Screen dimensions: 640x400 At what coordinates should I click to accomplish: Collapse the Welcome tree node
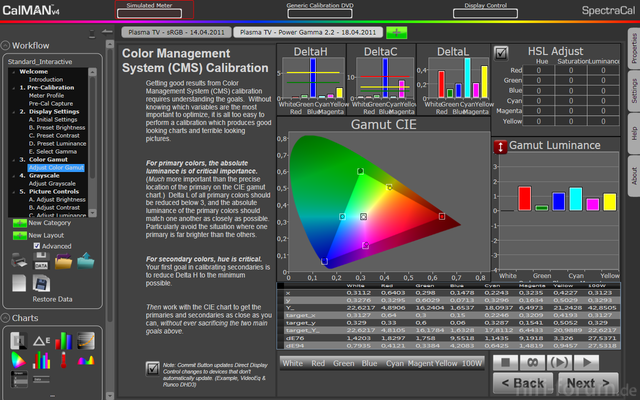coord(14,72)
